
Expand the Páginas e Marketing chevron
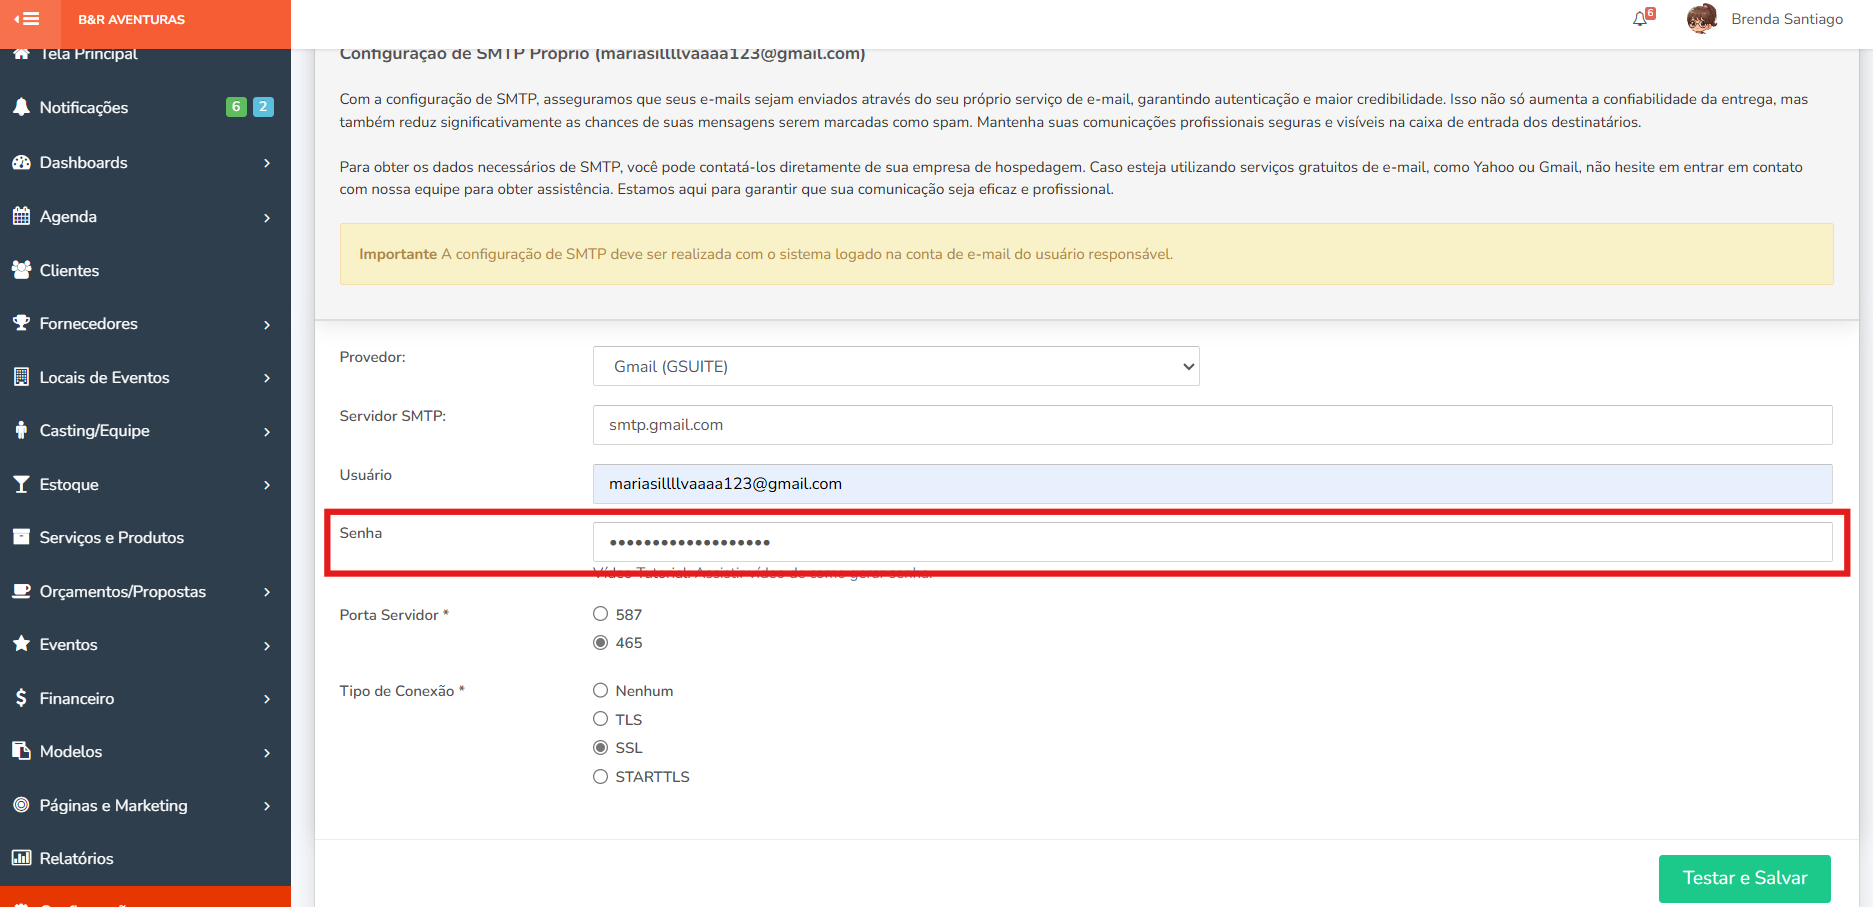pyautogui.click(x=267, y=806)
